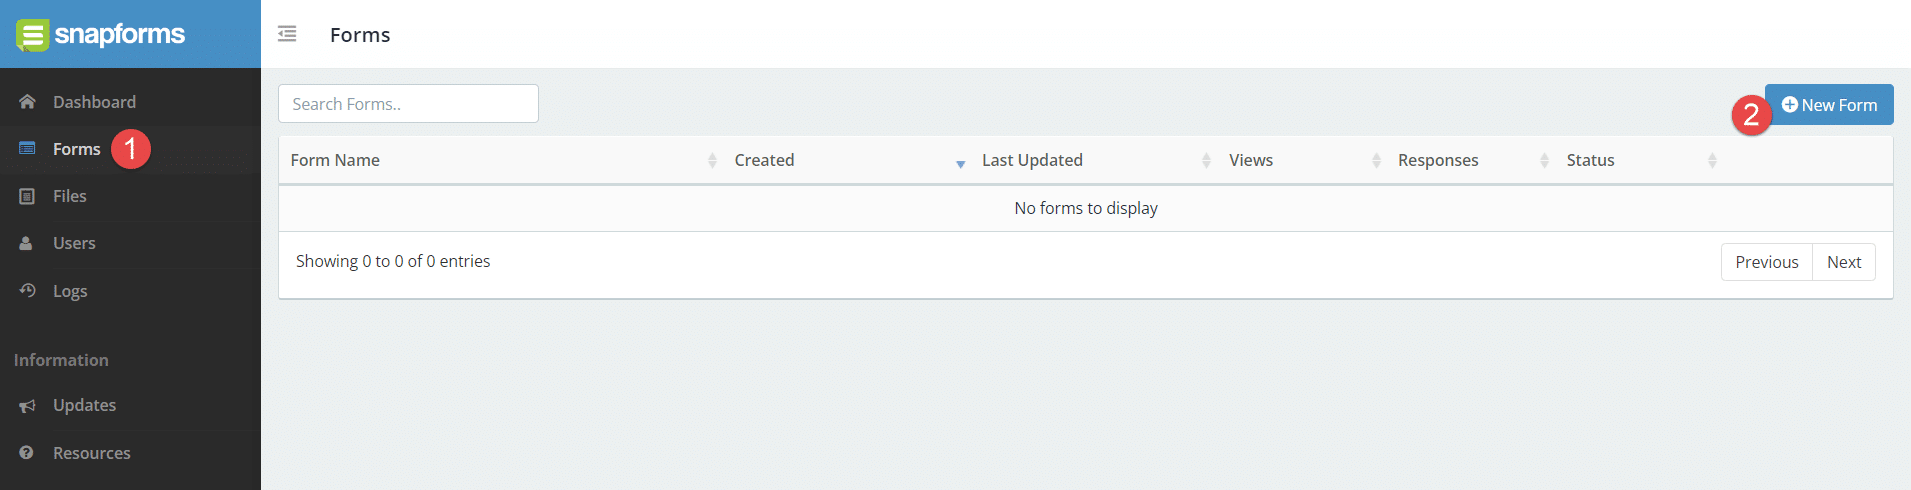Click the Forms sidebar icon
This screenshot has height=490, width=1911.
(x=27, y=149)
